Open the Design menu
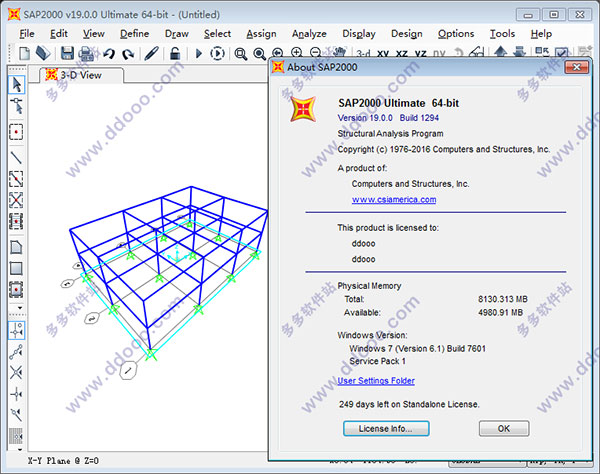This screenshot has height=474, width=600. [x=407, y=34]
